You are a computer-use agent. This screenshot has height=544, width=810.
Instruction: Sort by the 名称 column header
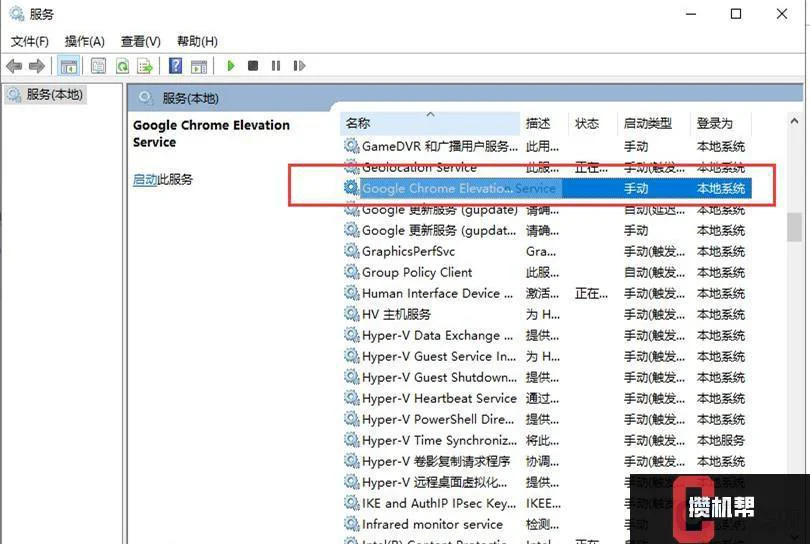click(x=430, y=123)
